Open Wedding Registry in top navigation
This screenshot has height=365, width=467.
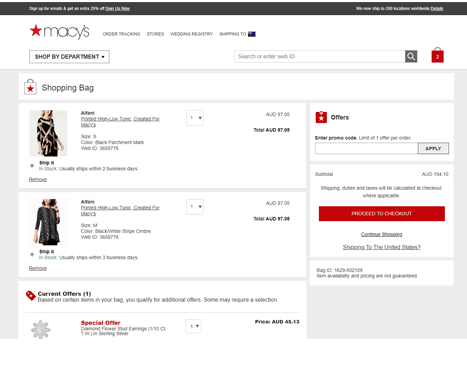[191, 34]
